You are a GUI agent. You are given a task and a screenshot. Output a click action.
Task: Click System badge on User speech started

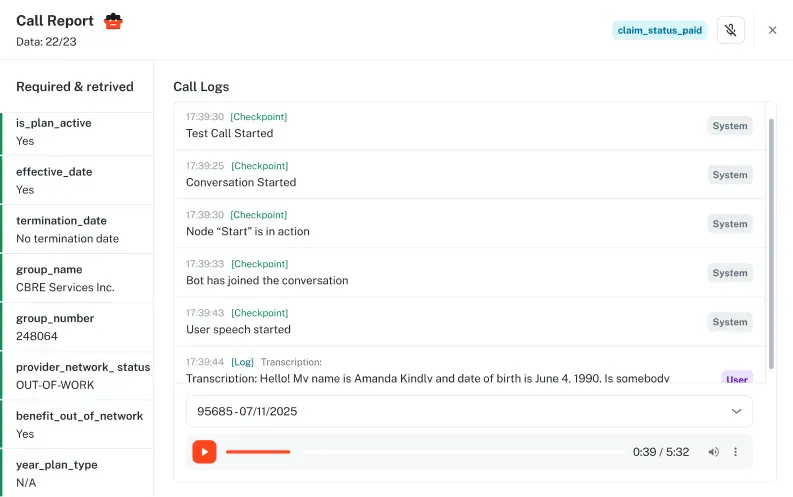coord(730,322)
